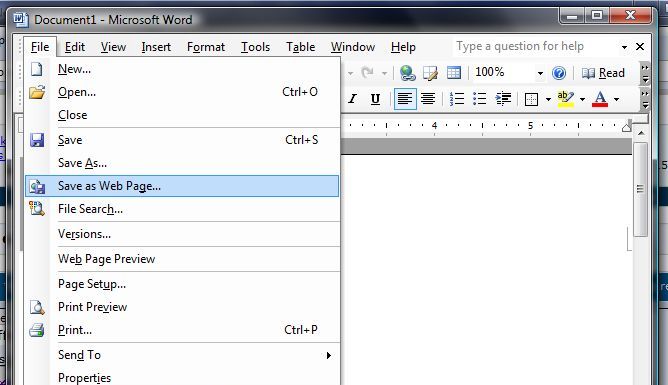
Task: Select Align Left paragraph alignment
Action: 405,99
